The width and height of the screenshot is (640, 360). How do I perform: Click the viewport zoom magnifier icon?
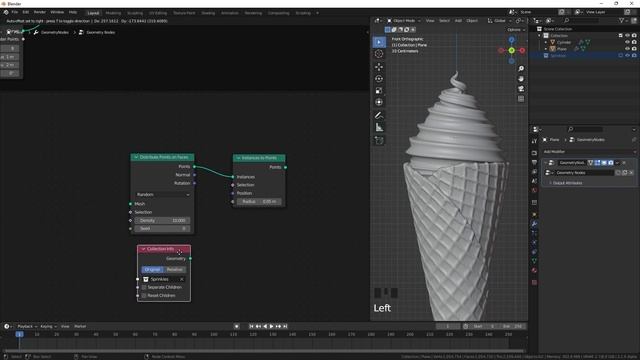coord(521,69)
